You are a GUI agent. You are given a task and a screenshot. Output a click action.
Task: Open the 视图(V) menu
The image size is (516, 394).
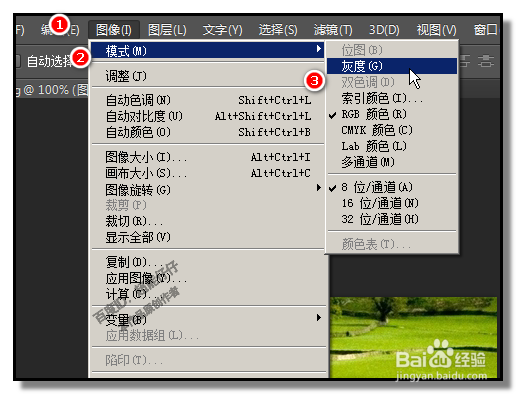pos(436,30)
